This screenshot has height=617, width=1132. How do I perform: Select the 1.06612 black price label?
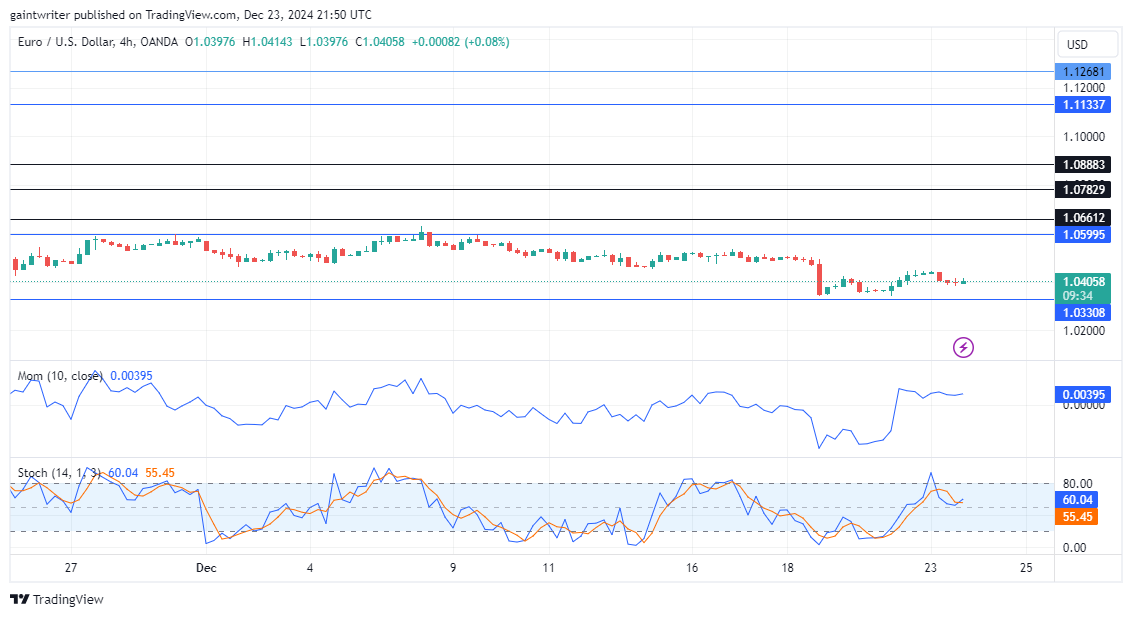1083,218
